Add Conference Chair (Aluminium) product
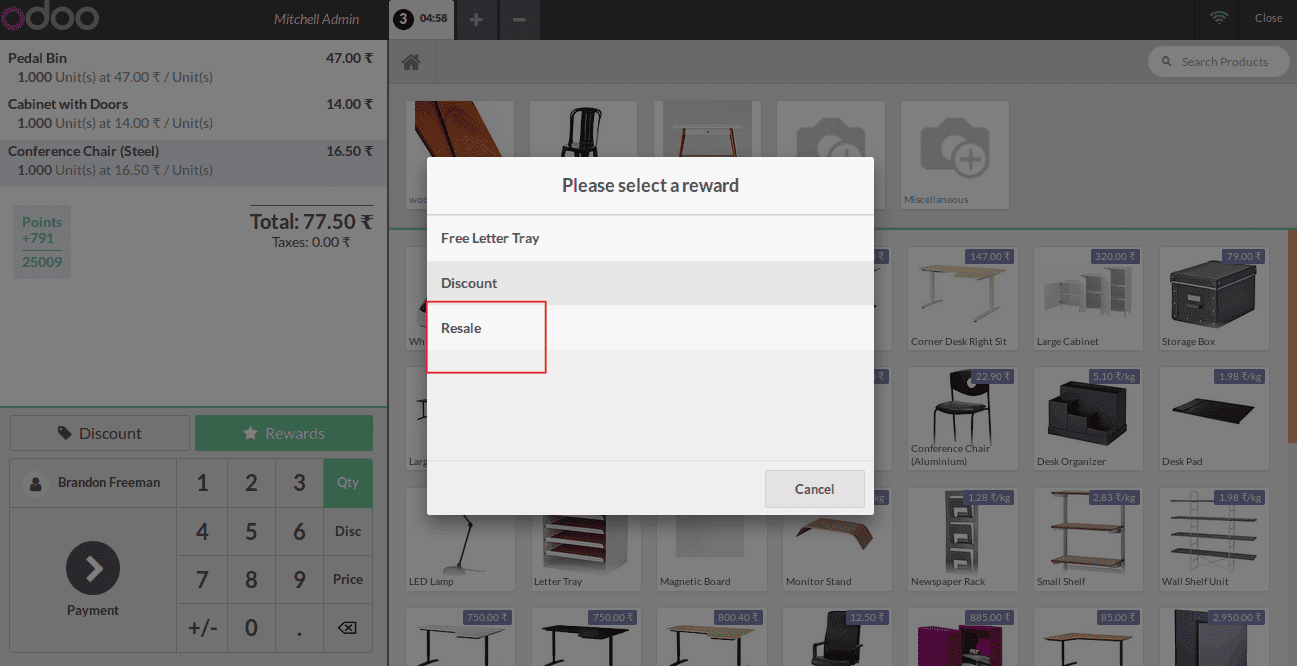1297x666 pixels. tap(962, 419)
